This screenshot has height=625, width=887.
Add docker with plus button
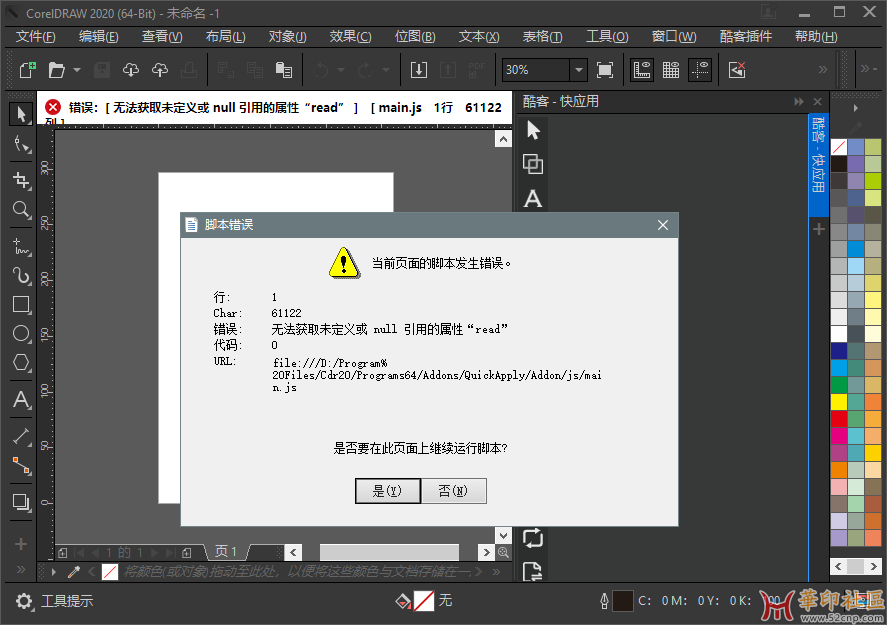(x=819, y=229)
